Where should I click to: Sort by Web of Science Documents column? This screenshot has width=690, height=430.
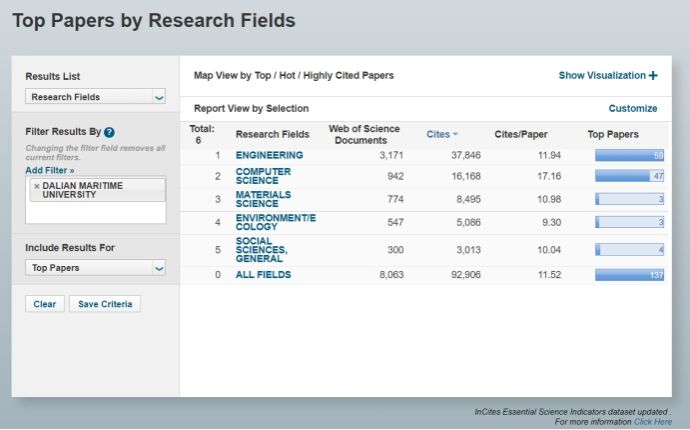coord(364,134)
